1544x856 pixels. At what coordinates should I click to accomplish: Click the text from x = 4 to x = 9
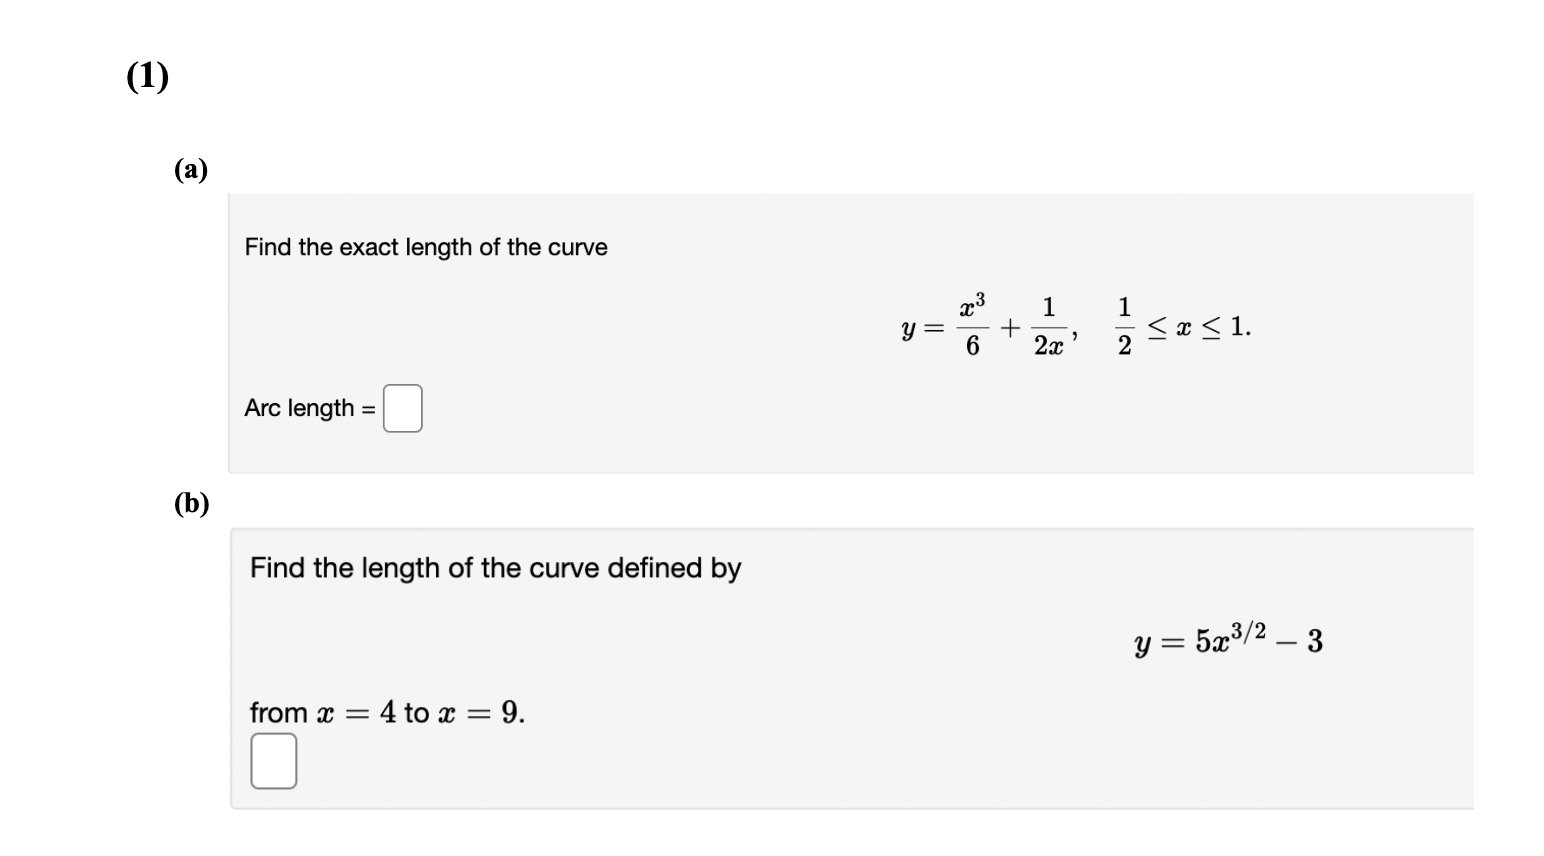point(385,712)
